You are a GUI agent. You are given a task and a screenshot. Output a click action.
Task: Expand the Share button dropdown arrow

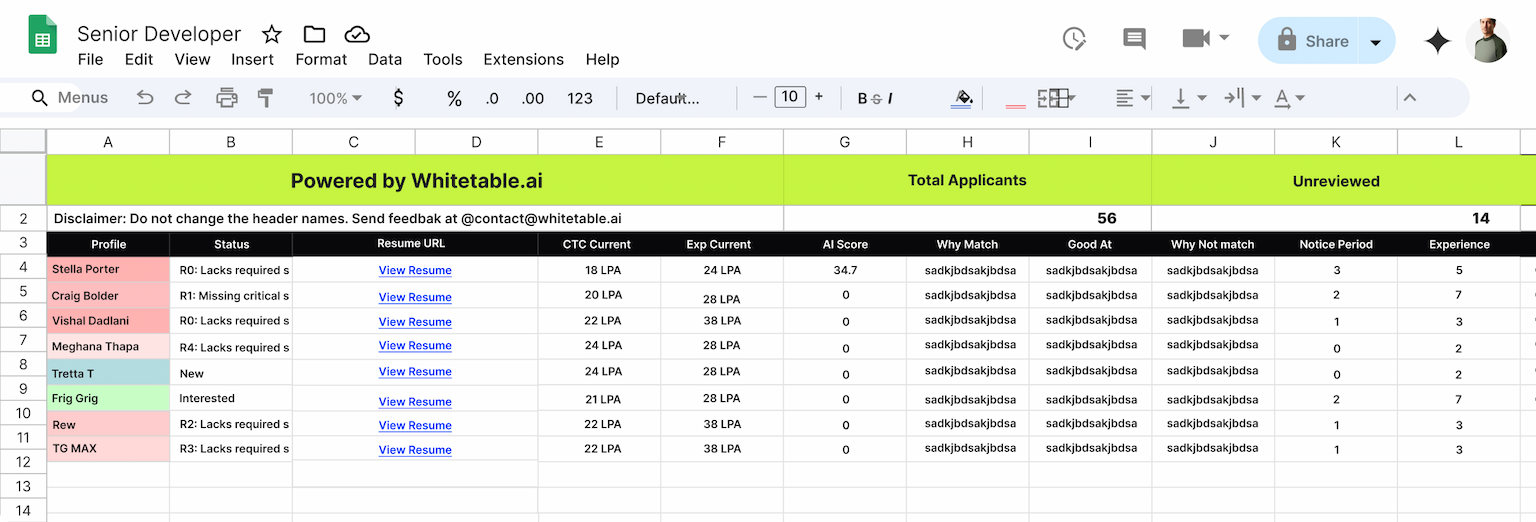click(1376, 42)
